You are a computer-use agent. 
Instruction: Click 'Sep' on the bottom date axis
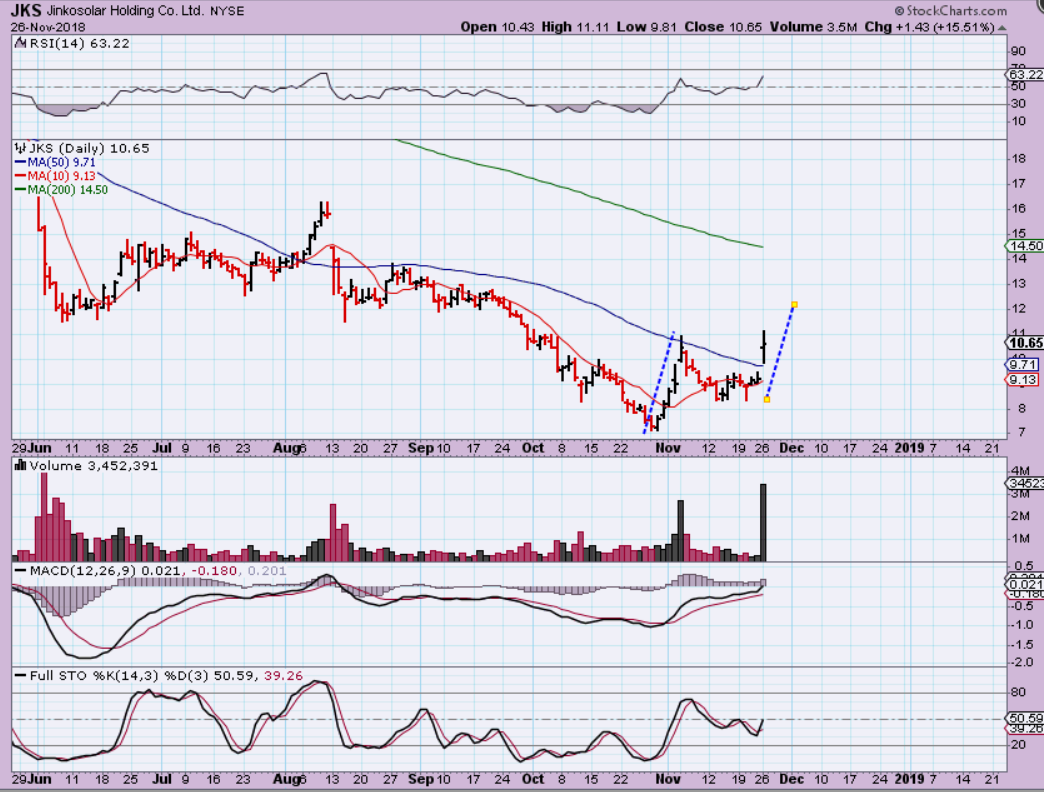point(421,779)
